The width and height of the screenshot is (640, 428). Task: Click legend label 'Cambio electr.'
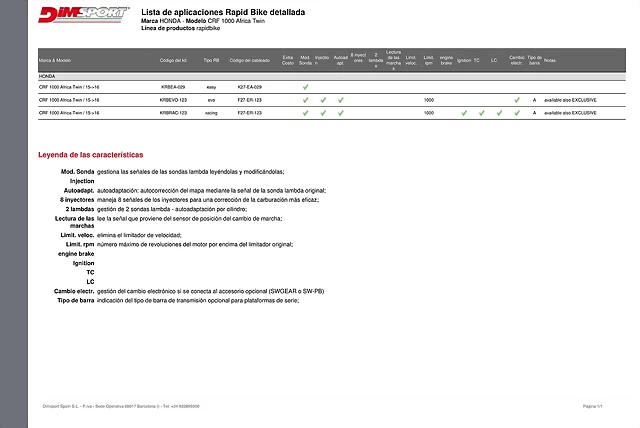click(x=74, y=291)
